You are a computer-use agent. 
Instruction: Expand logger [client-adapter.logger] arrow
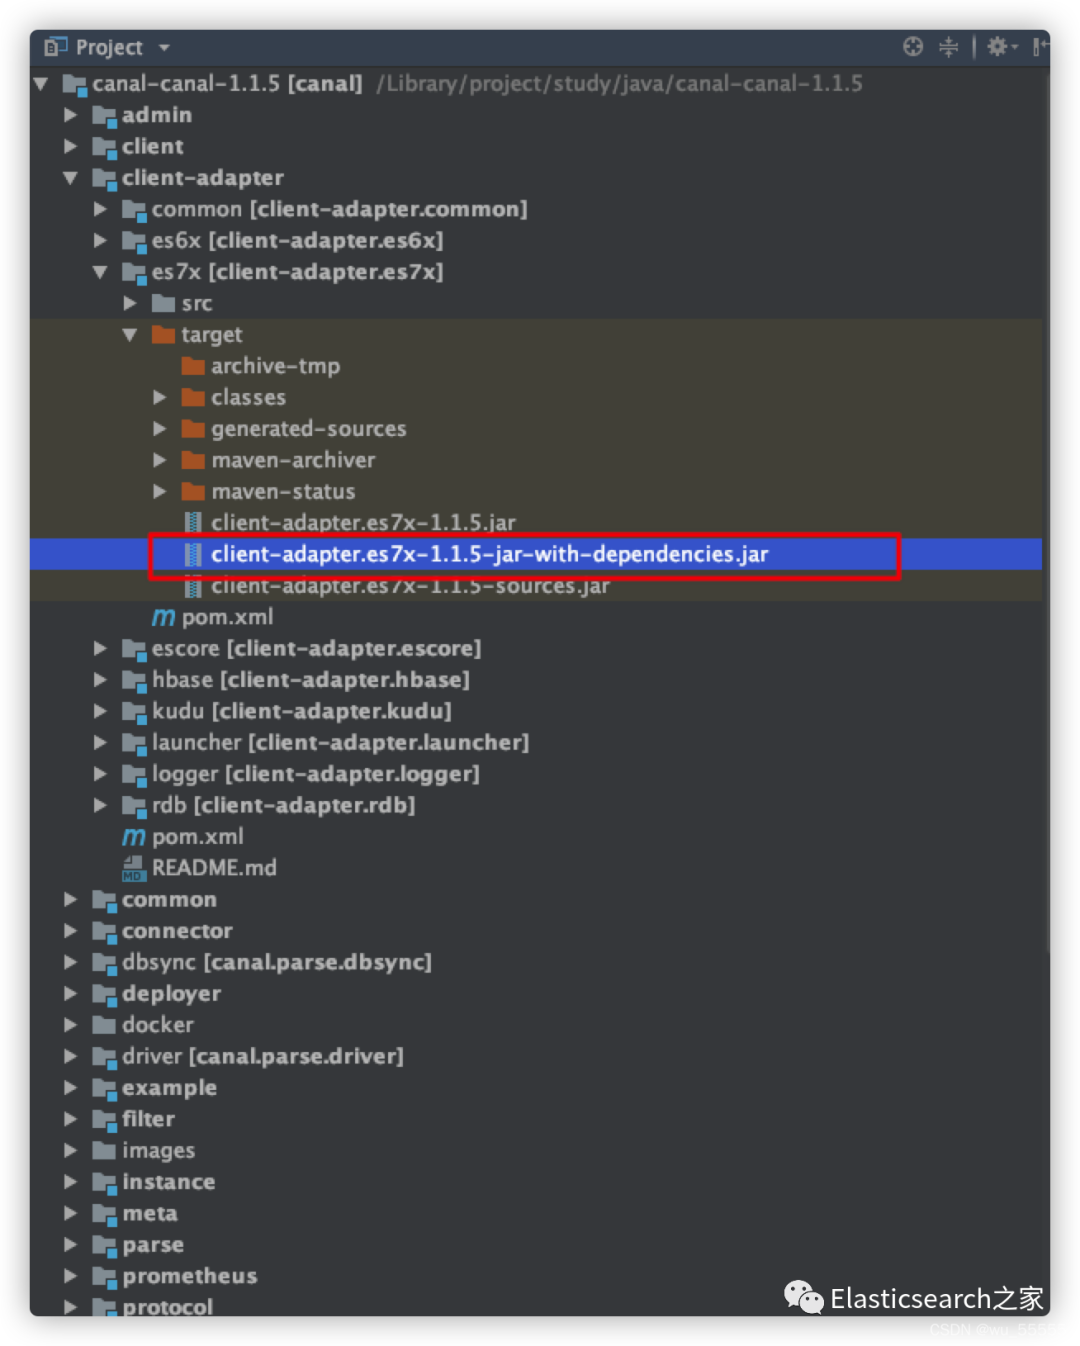(x=100, y=774)
